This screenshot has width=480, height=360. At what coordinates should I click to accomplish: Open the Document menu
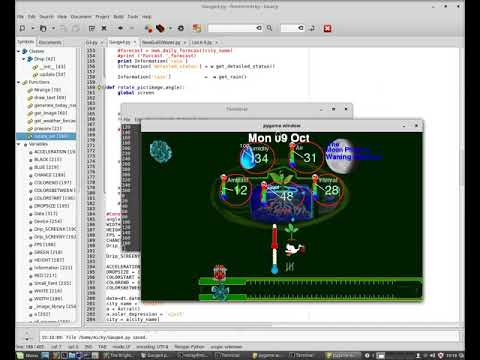(81, 16)
